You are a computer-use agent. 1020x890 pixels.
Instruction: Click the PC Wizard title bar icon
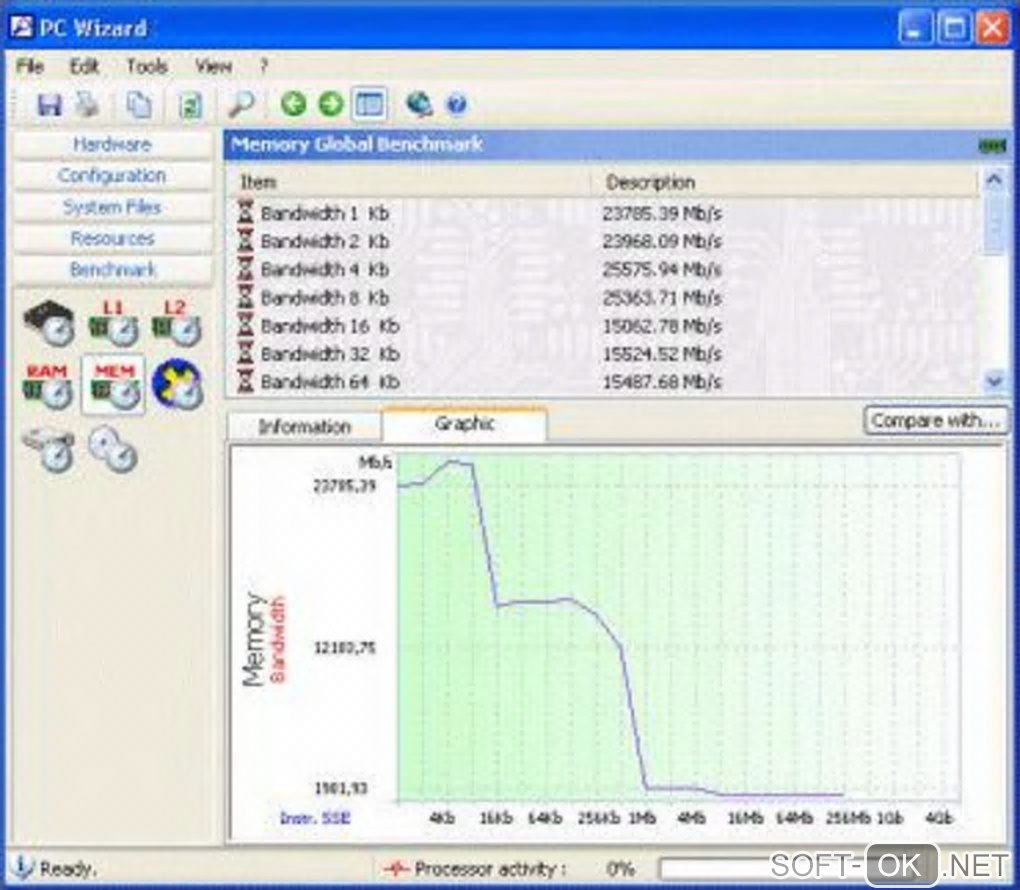pos(21,27)
